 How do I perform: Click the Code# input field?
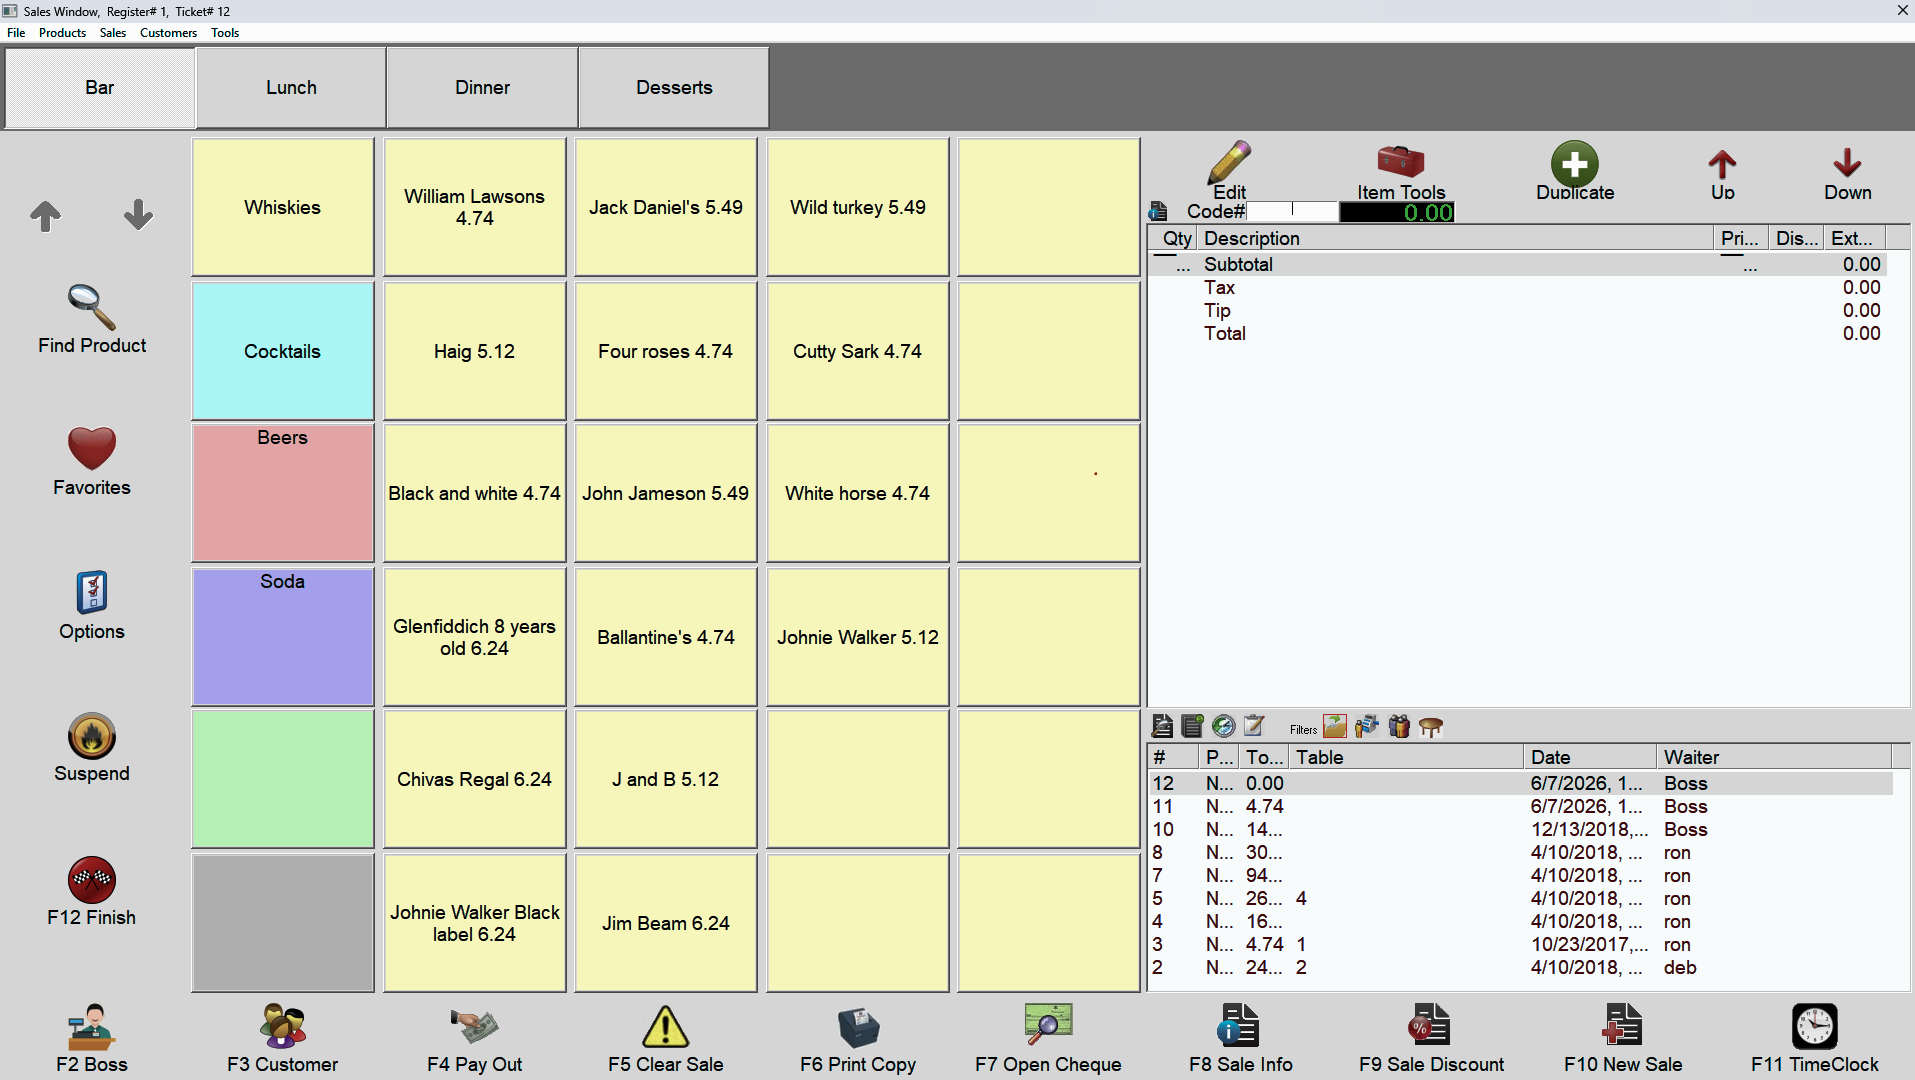tap(1291, 211)
